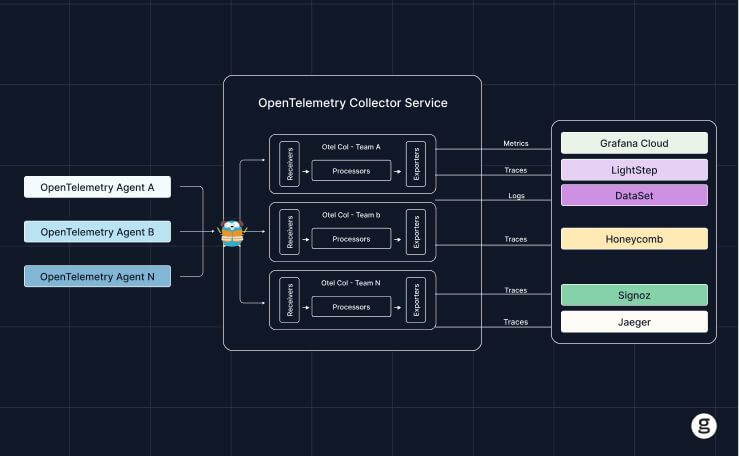
Task: Click the Traces label leading to Jaeger
Action: [x=516, y=322]
